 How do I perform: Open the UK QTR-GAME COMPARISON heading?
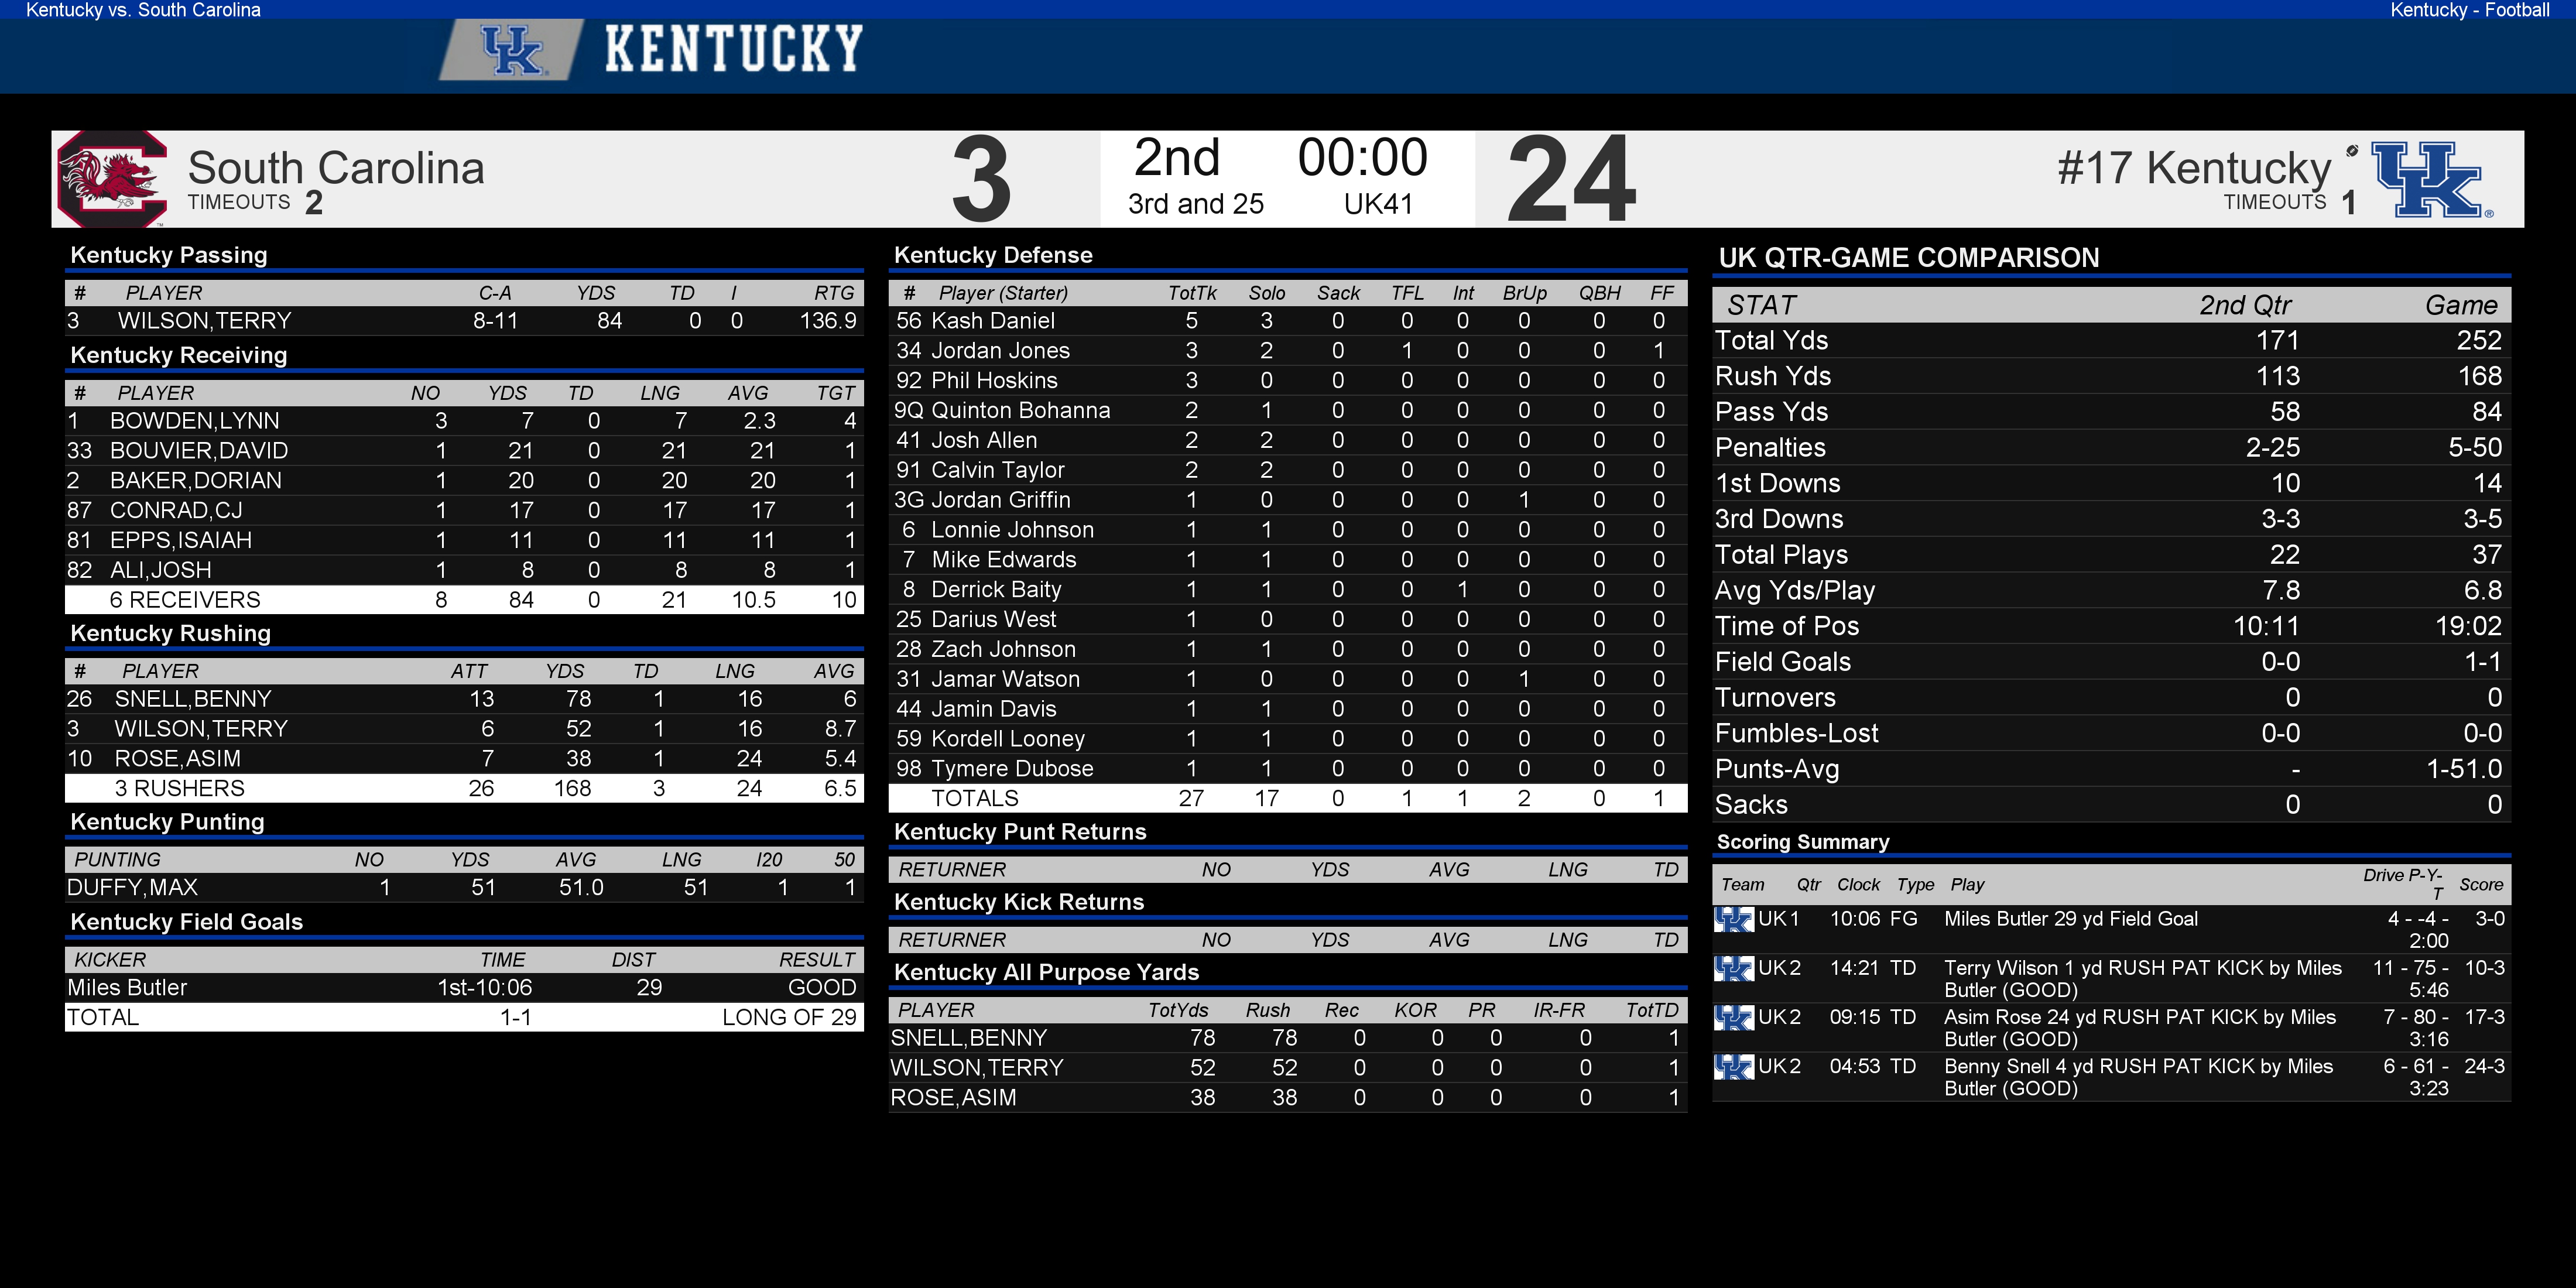point(1908,258)
